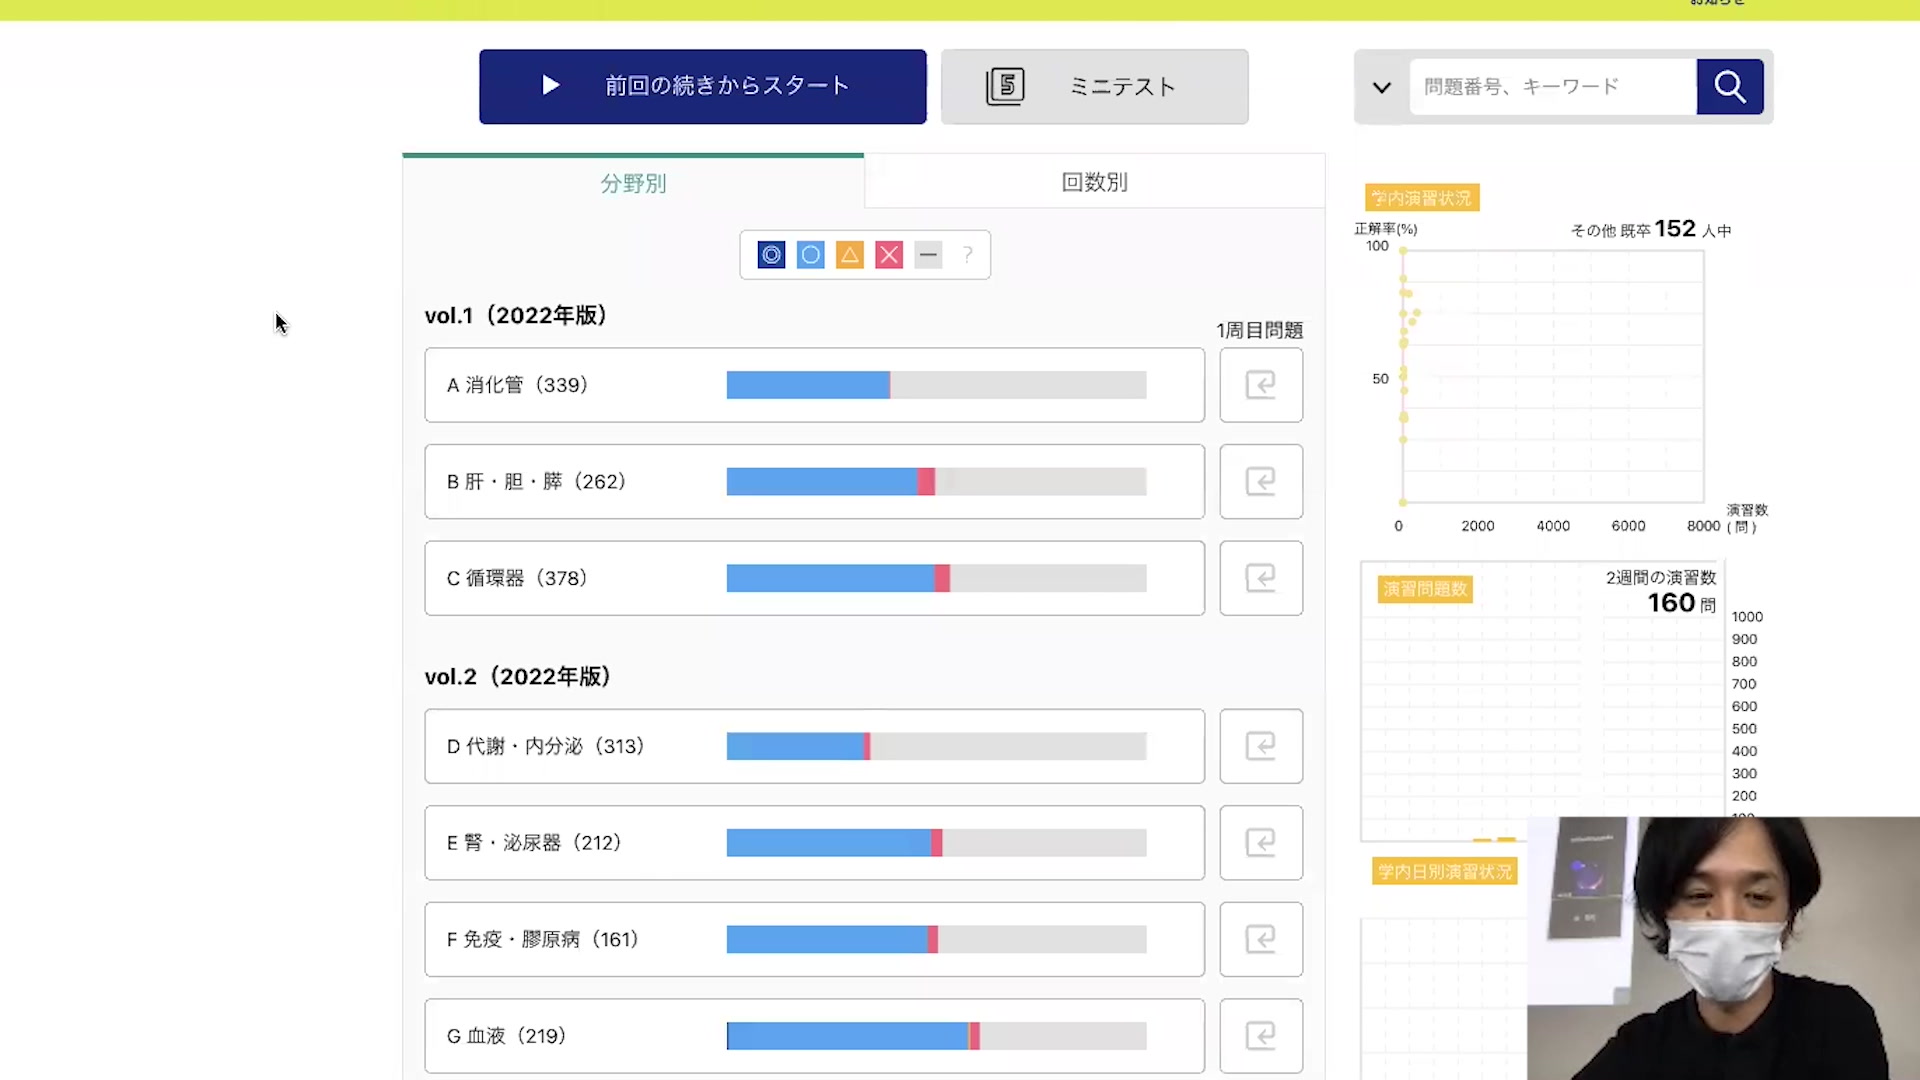This screenshot has width=1920, height=1080.
Task: Open the ミニテスト button
Action: 1094,87
